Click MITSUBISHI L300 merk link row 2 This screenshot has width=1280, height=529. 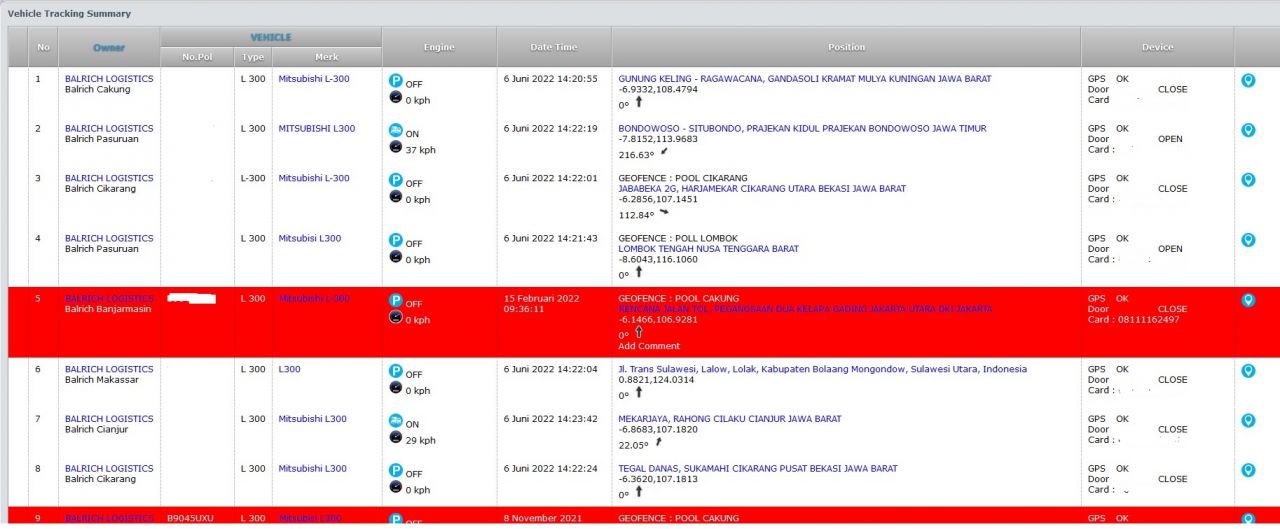[316, 129]
